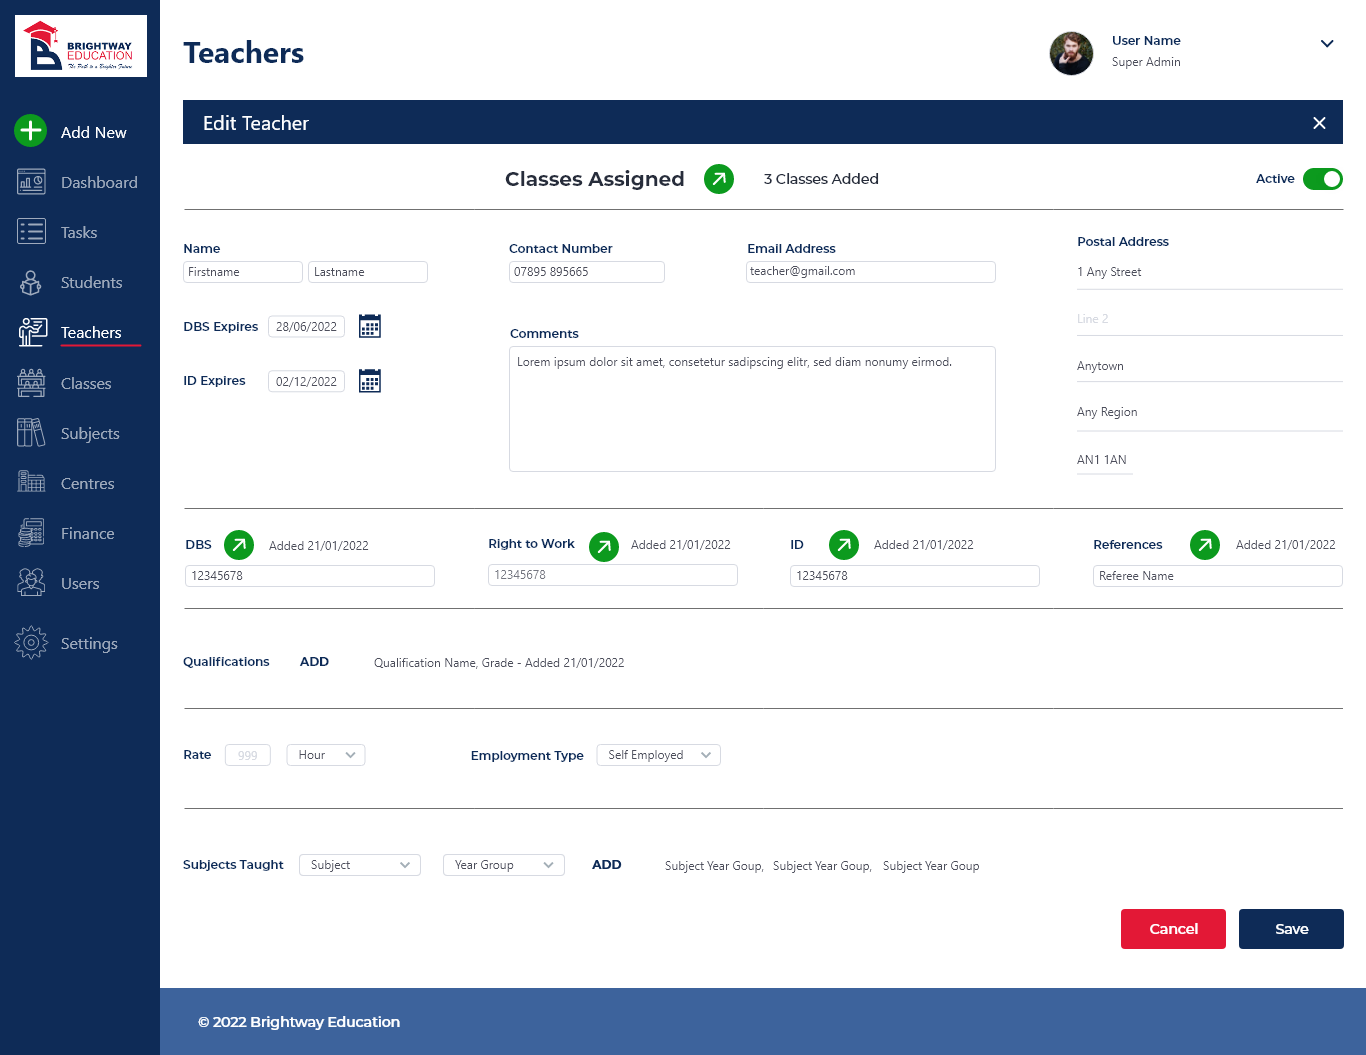Click the Teachers icon in sidebar
The image size is (1366, 1055).
coord(32,332)
